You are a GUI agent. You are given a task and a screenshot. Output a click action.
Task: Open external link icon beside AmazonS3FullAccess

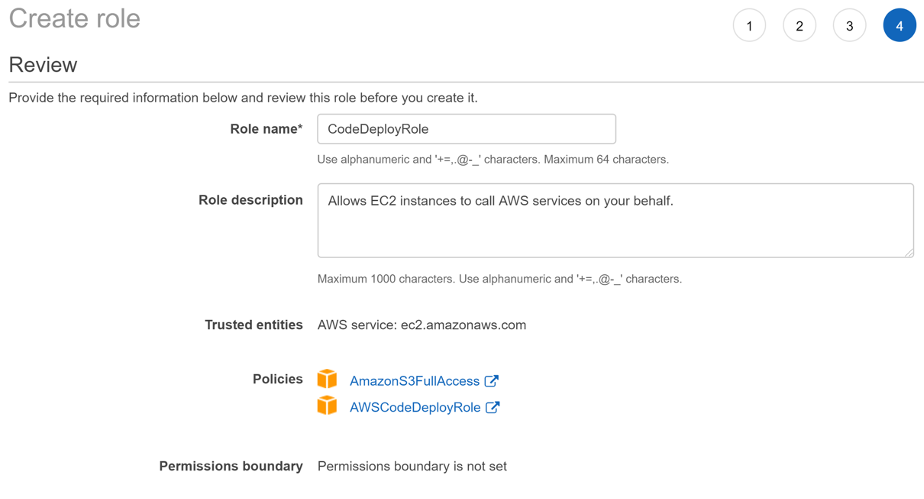click(x=491, y=381)
